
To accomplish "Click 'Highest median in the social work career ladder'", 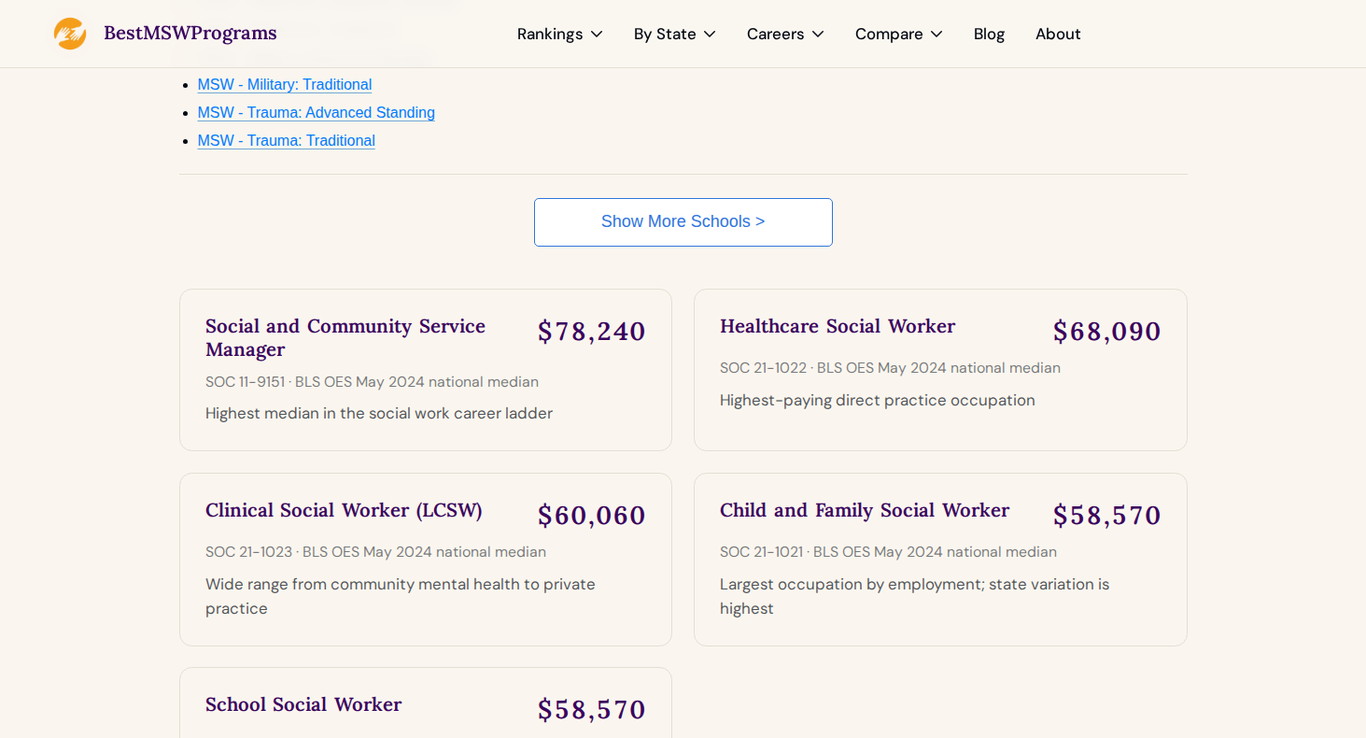I will (x=379, y=413).
